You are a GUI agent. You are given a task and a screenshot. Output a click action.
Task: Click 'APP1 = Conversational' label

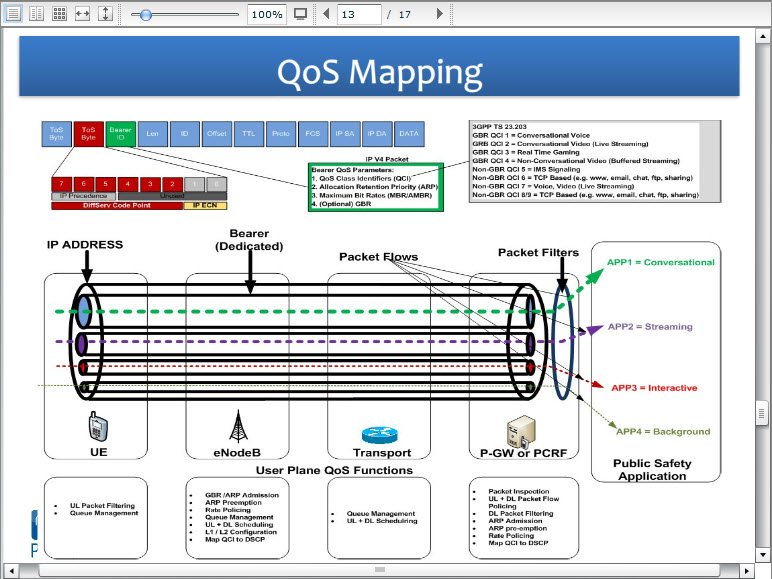[x=660, y=262]
